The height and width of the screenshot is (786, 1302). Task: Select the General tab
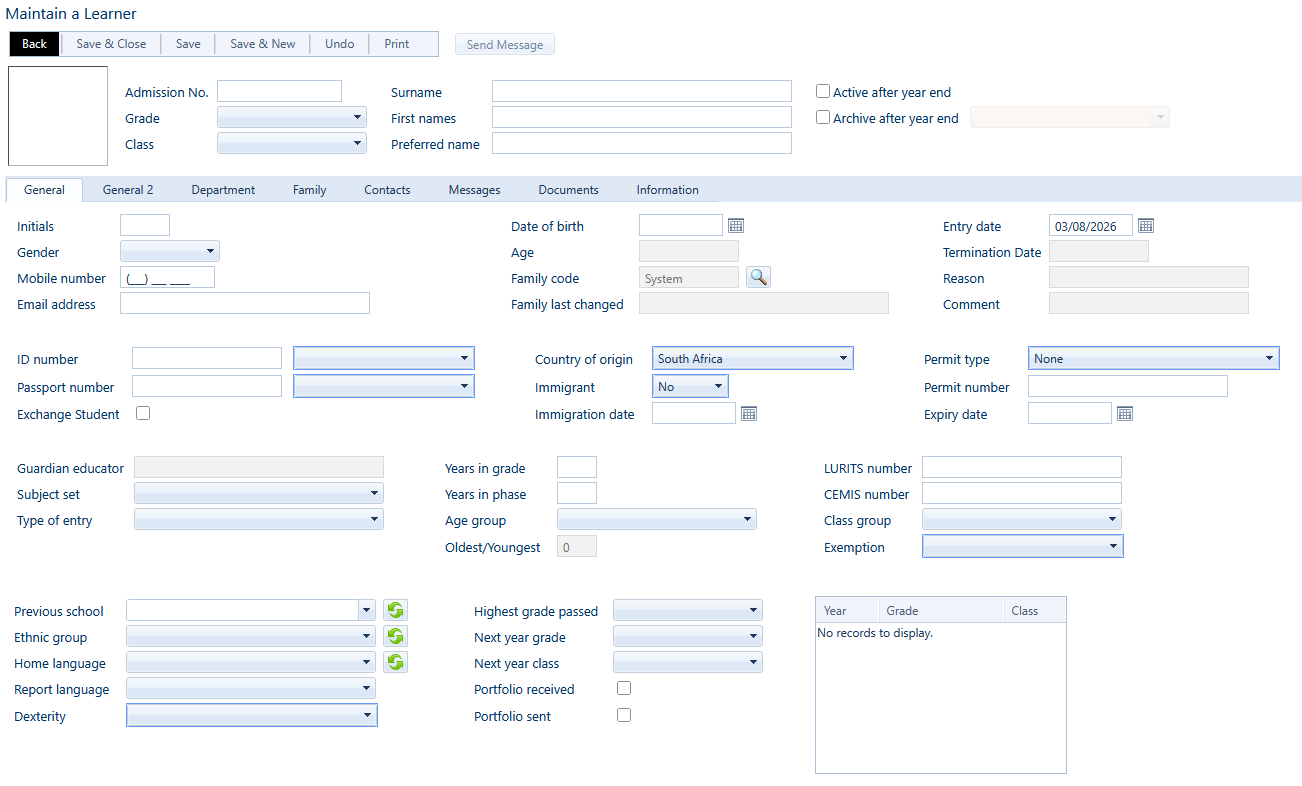[45, 189]
